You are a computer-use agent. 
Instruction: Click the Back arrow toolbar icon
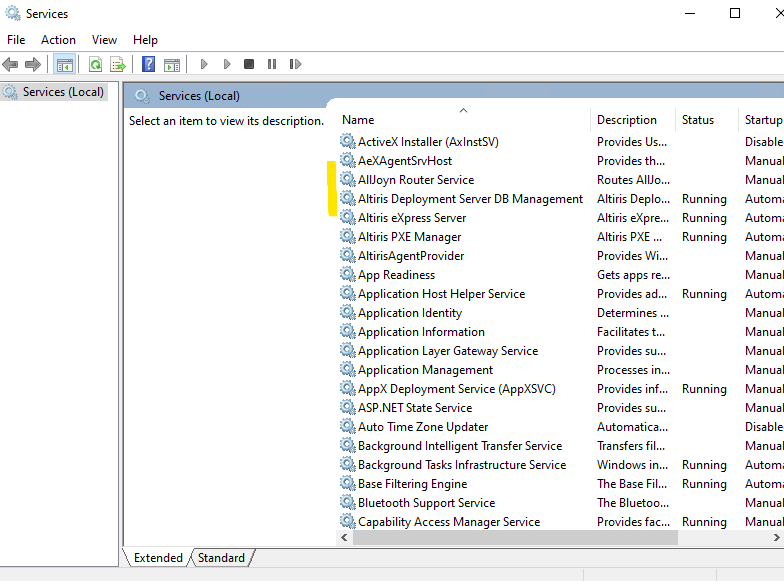point(10,64)
